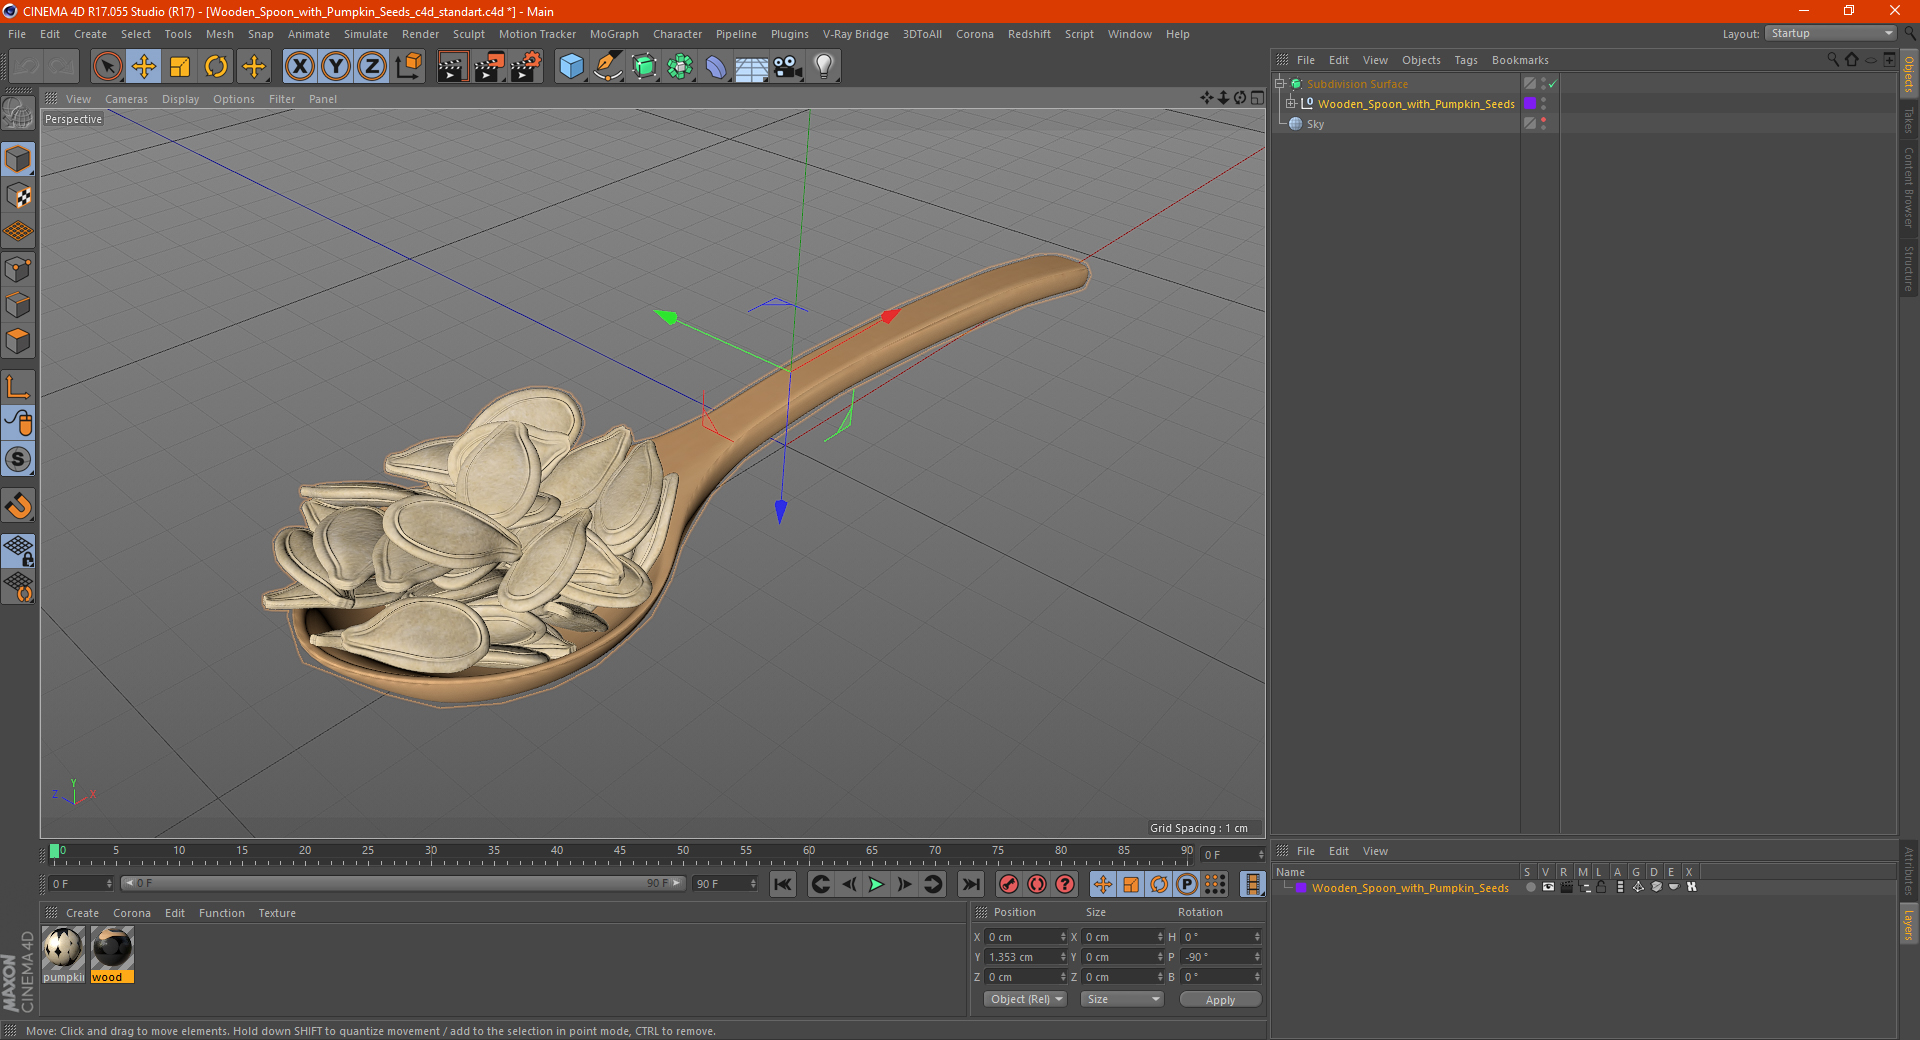The image size is (1920, 1040).
Task: Toggle layer solo dot
Action: pyautogui.click(x=1530, y=887)
